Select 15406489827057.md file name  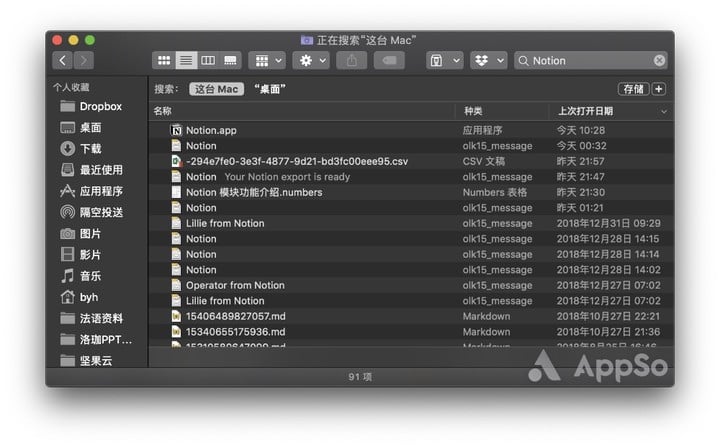[236, 317]
